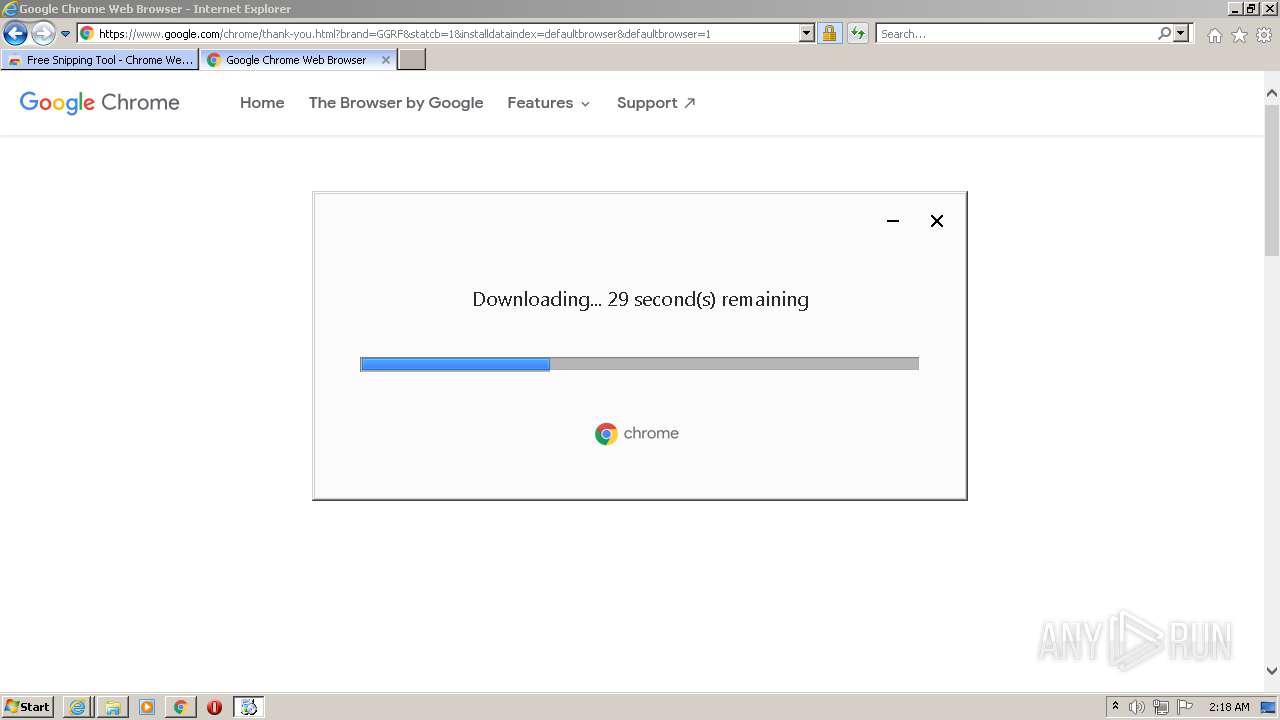Click the Downloading seconds remaining text

[x=640, y=299]
